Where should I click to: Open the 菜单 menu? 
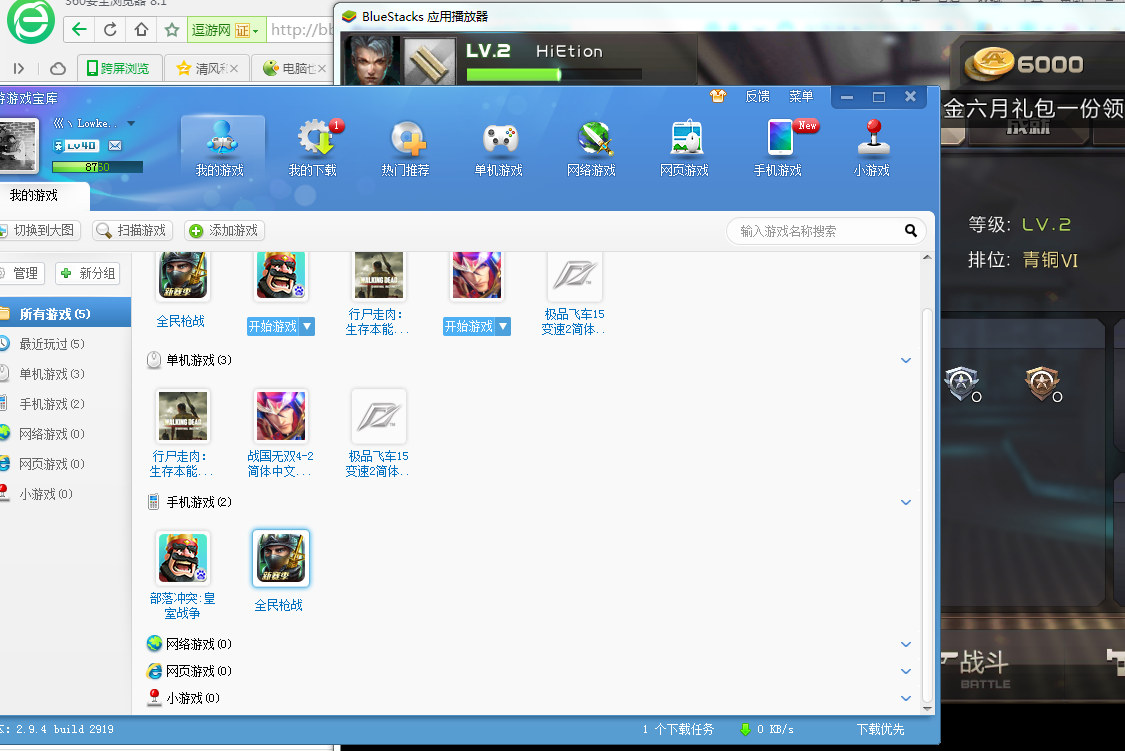(x=801, y=96)
